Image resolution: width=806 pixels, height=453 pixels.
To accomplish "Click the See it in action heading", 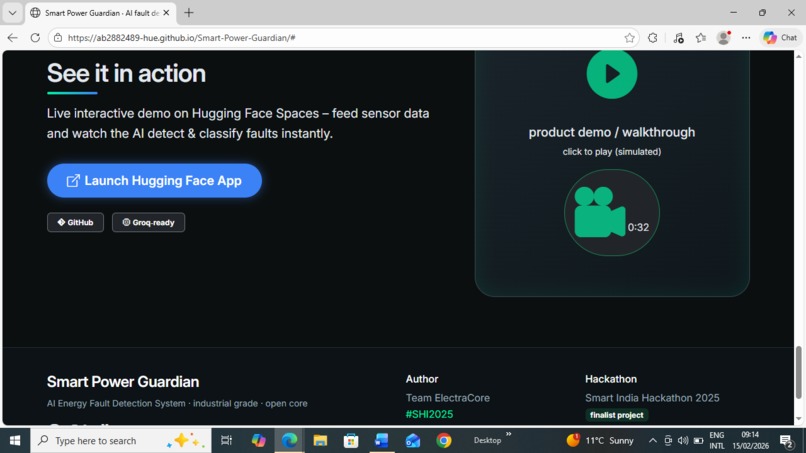I will point(126,73).
